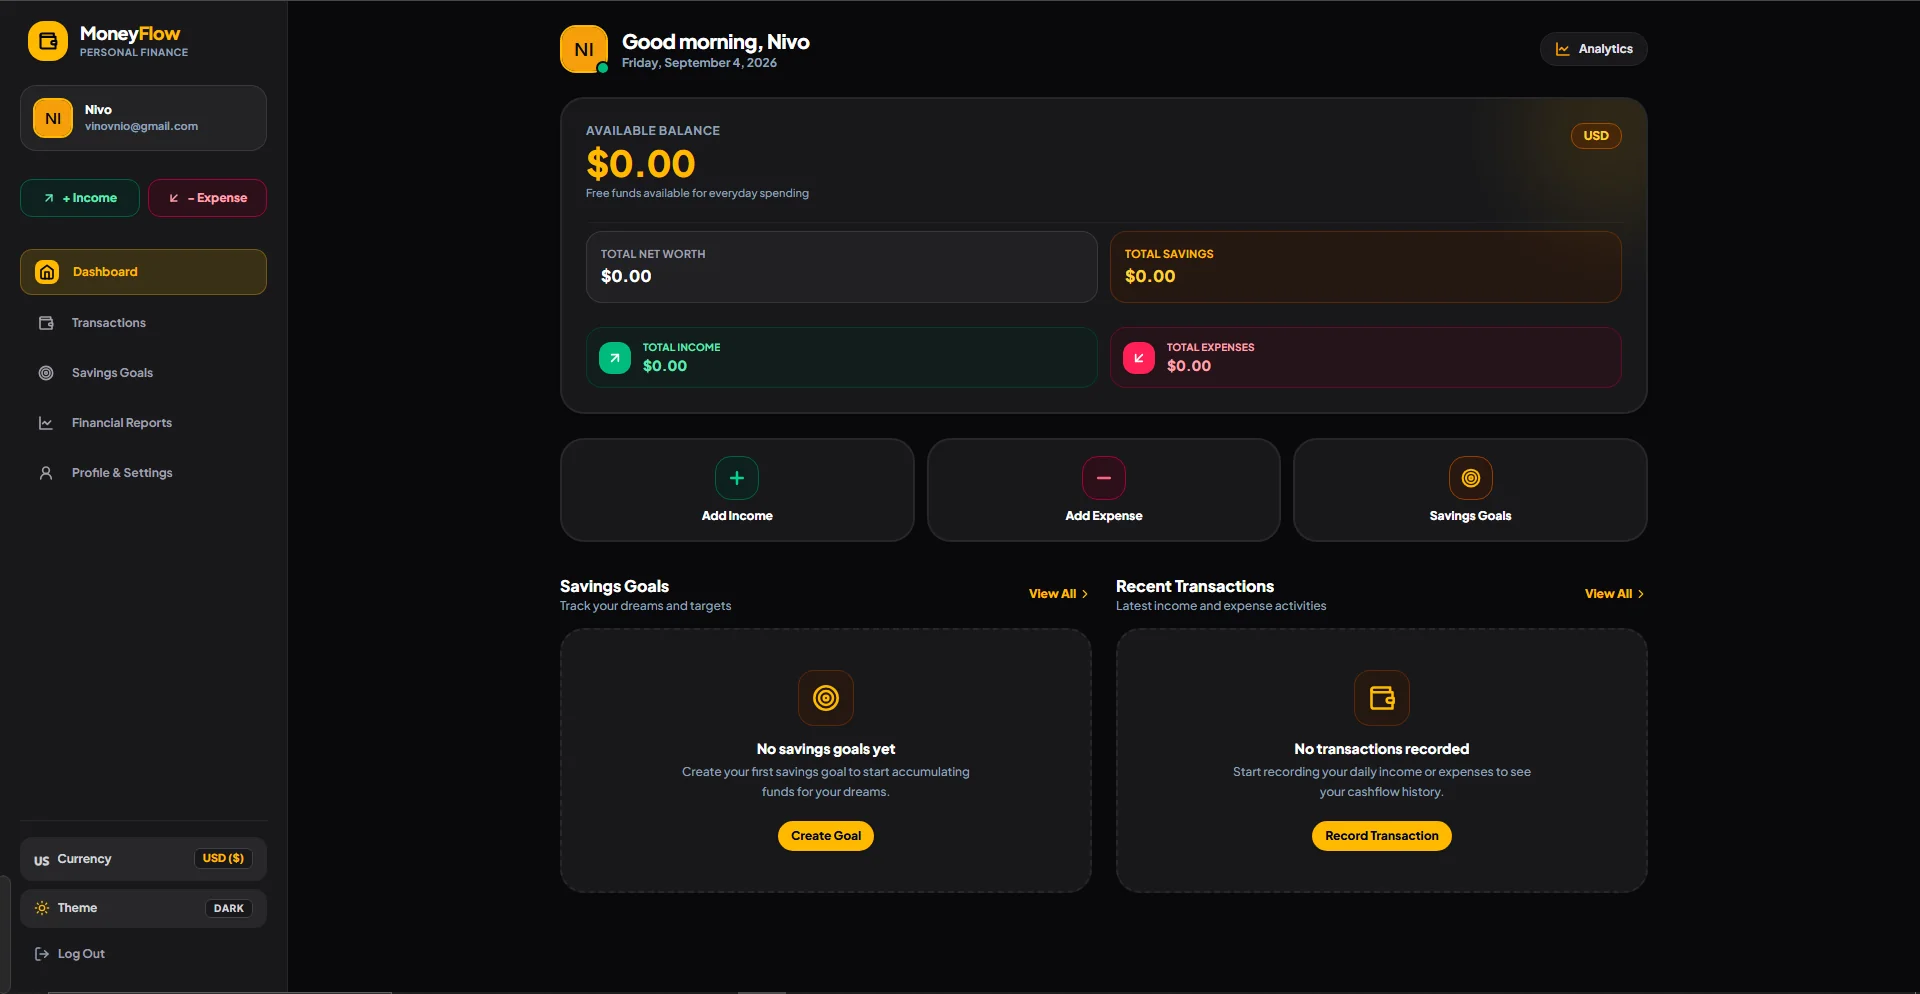1920x994 pixels.
Task: Click the green plus Add Income icon
Action: 737,478
